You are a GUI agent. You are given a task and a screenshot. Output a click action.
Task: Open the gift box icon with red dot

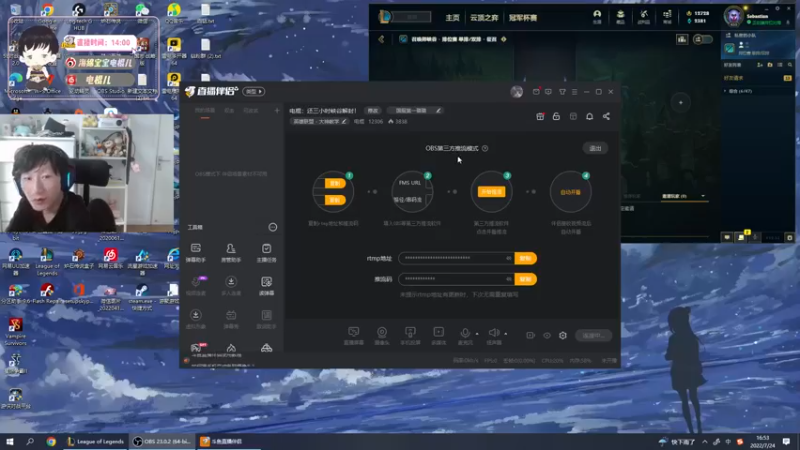(x=540, y=116)
